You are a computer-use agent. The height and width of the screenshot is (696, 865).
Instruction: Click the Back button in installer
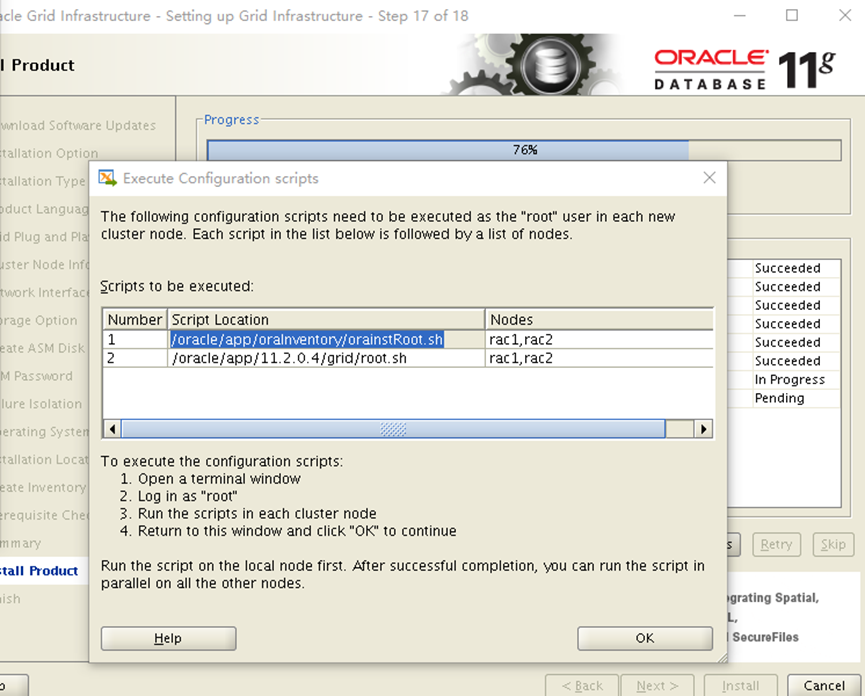pos(582,686)
